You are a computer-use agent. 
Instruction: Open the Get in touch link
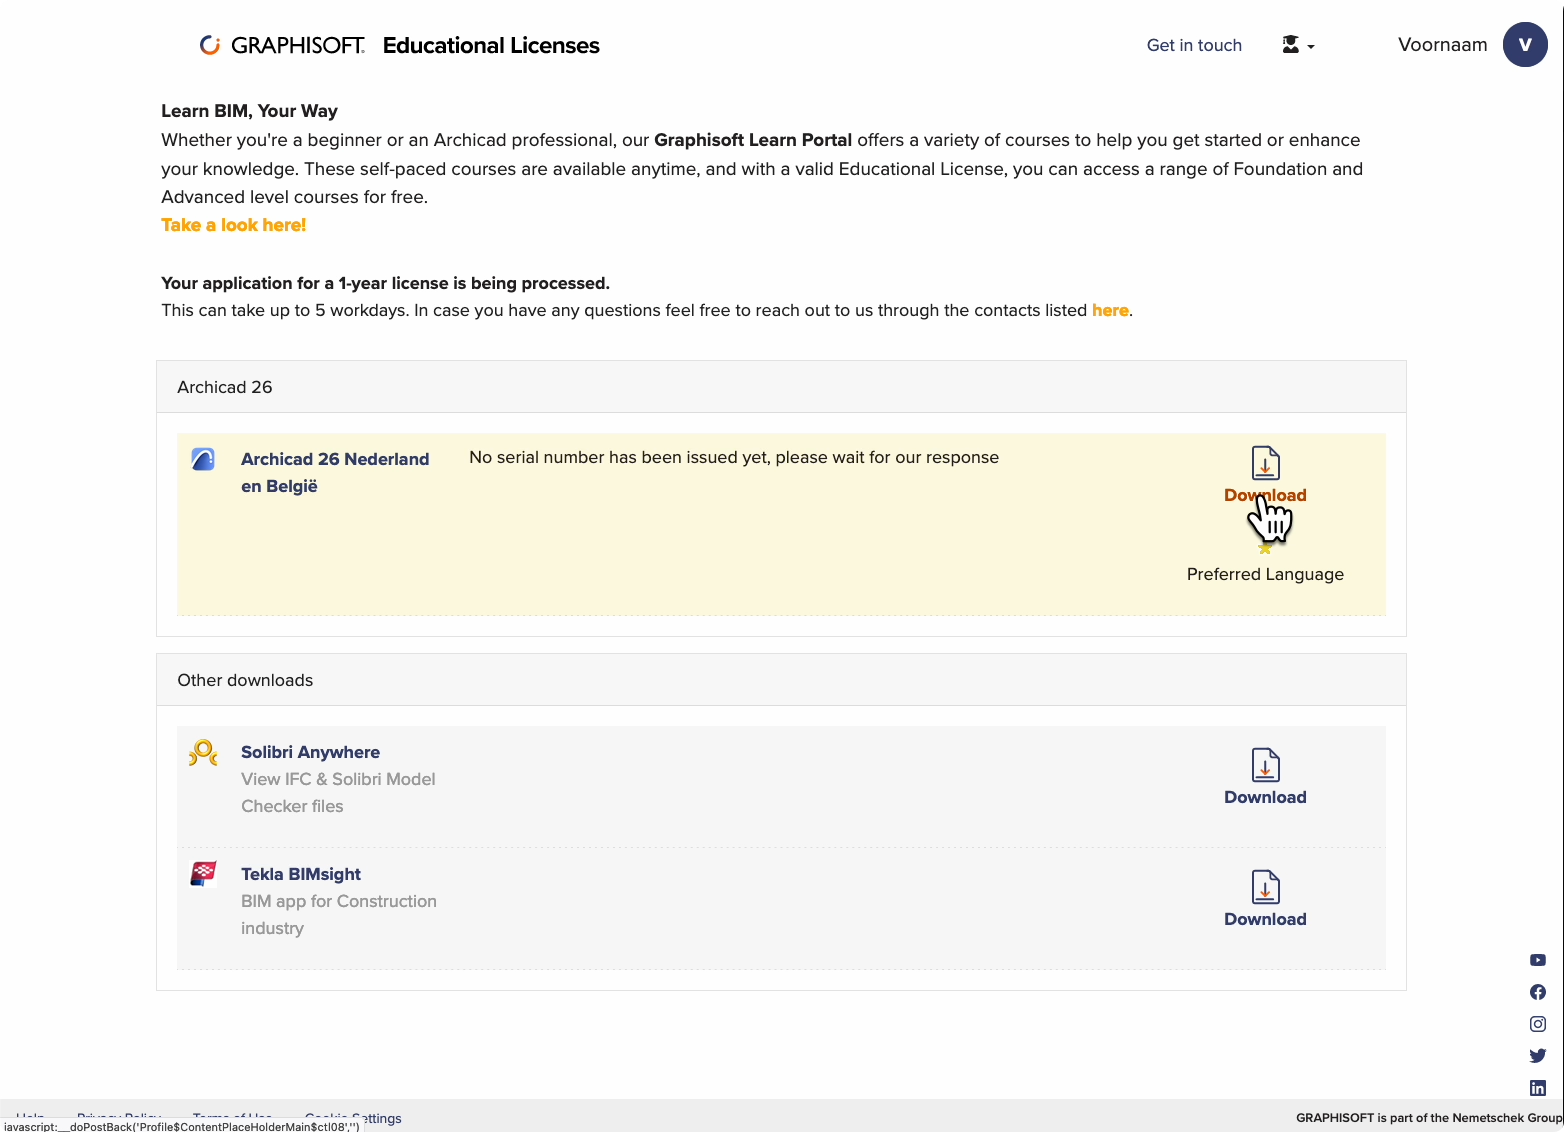click(x=1194, y=45)
